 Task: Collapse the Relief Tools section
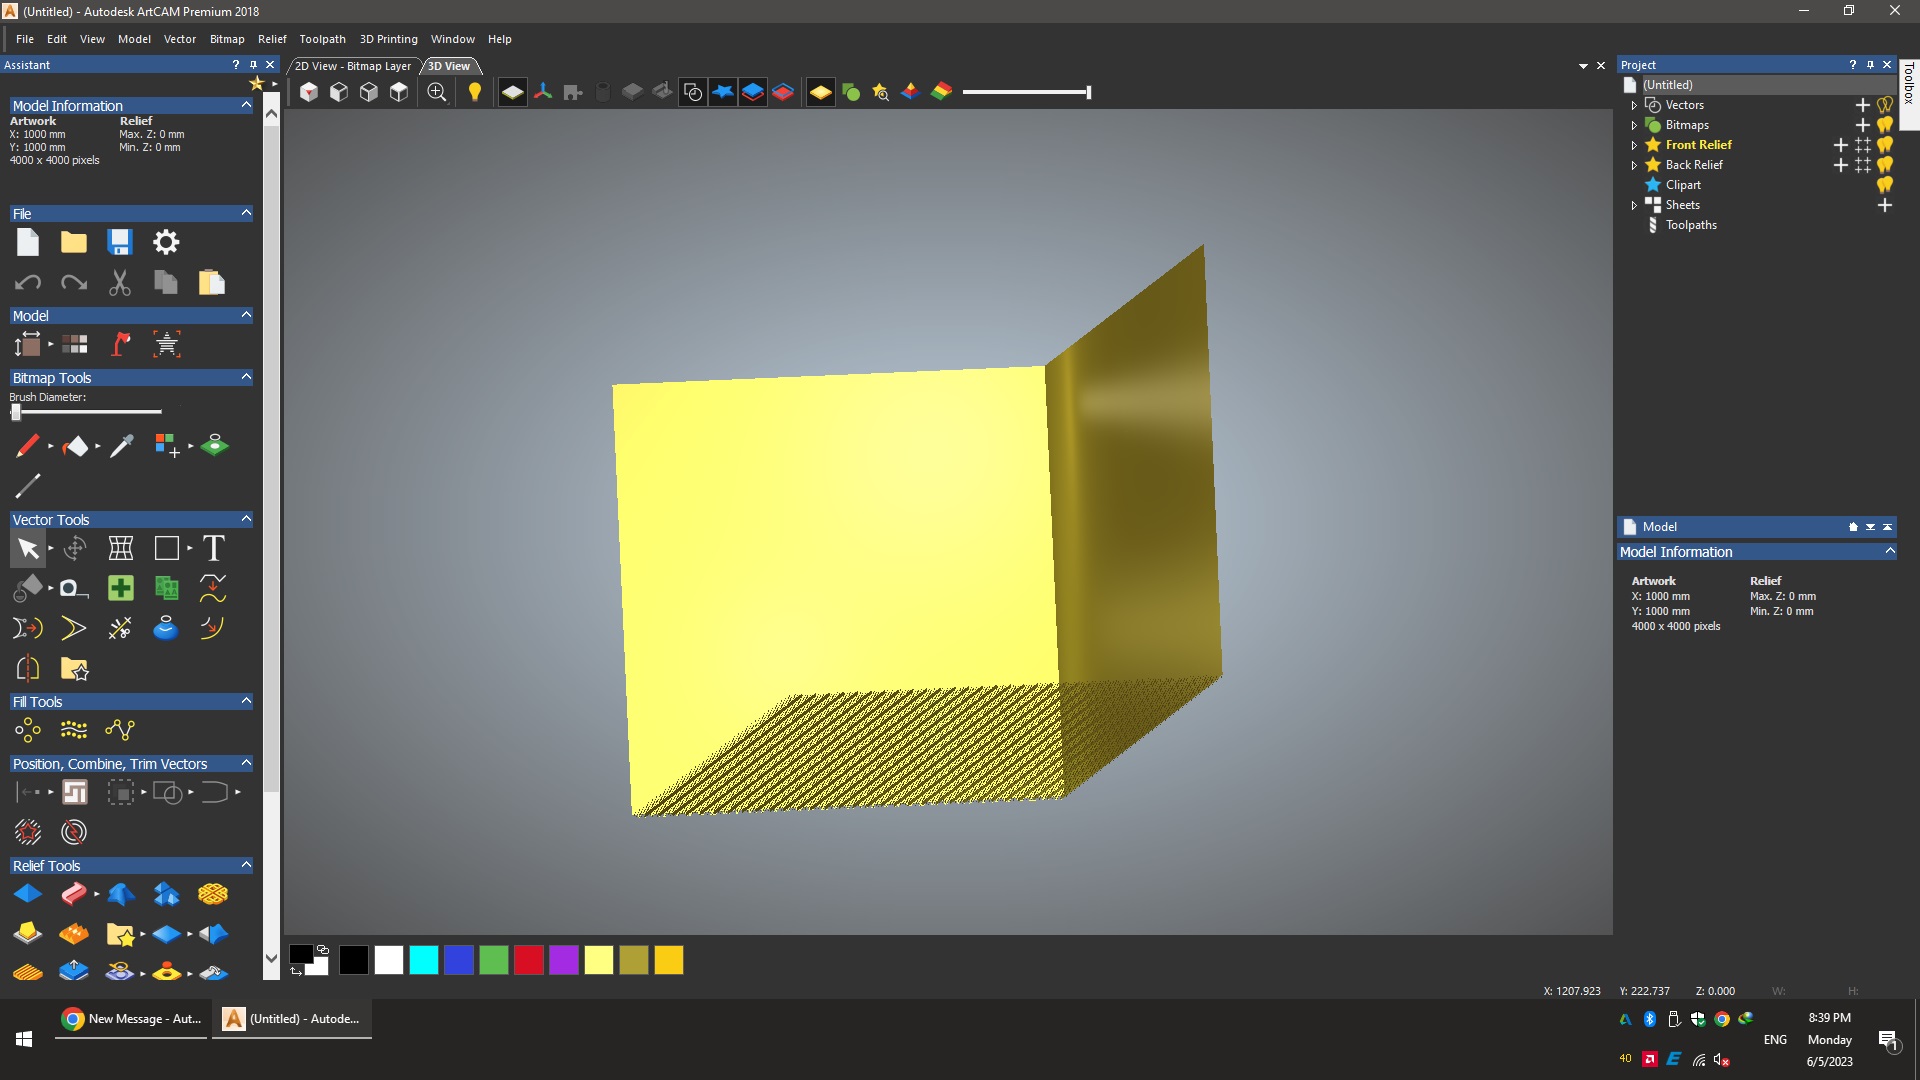[245, 865]
